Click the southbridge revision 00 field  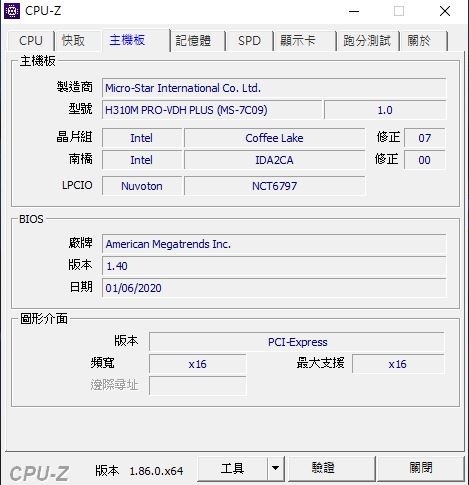(x=425, y=160)
